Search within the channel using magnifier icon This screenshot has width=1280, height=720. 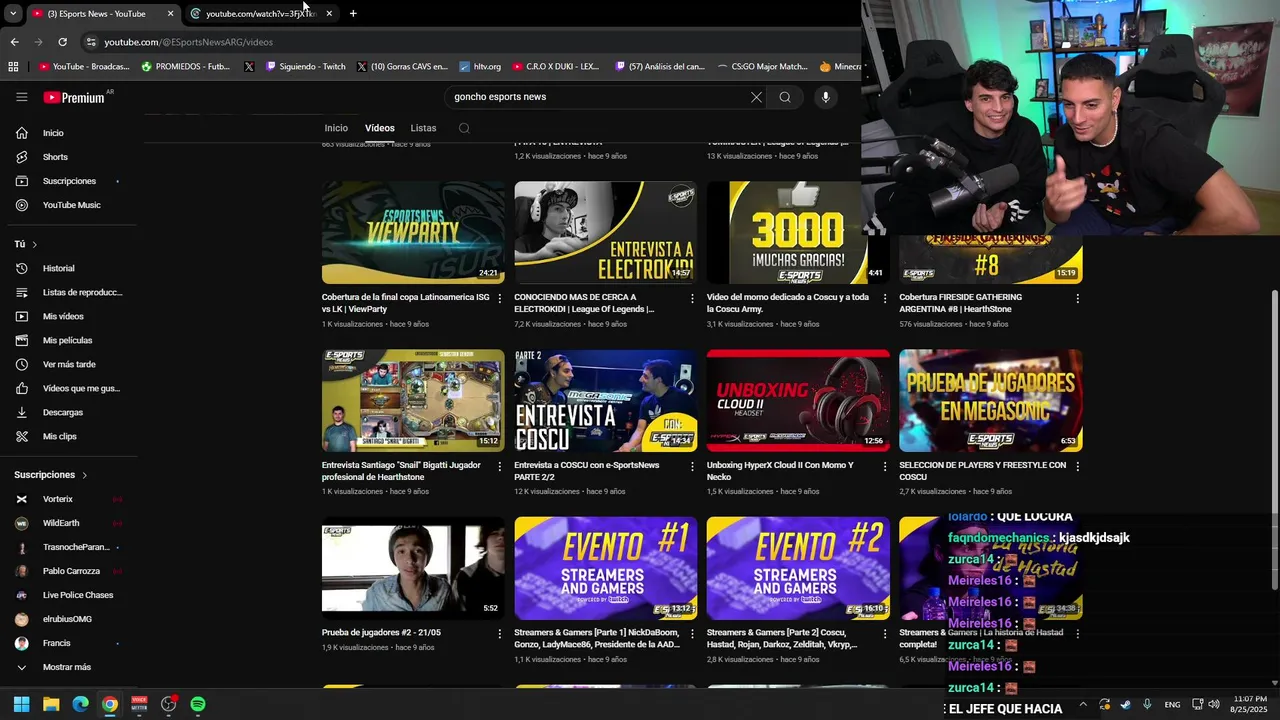(x=464, y=128)
